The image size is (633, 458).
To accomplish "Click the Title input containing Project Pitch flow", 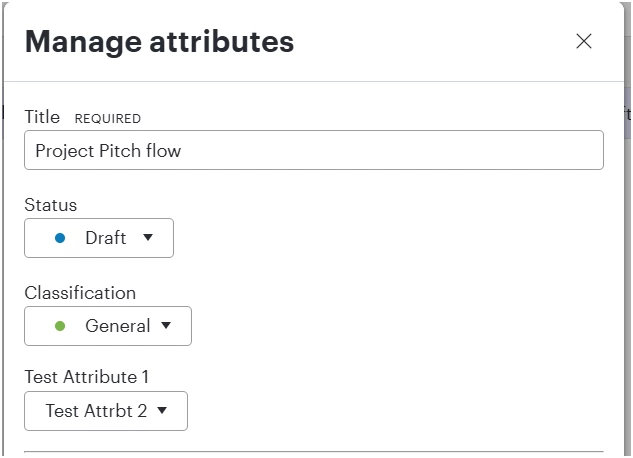I will (314, 150).
